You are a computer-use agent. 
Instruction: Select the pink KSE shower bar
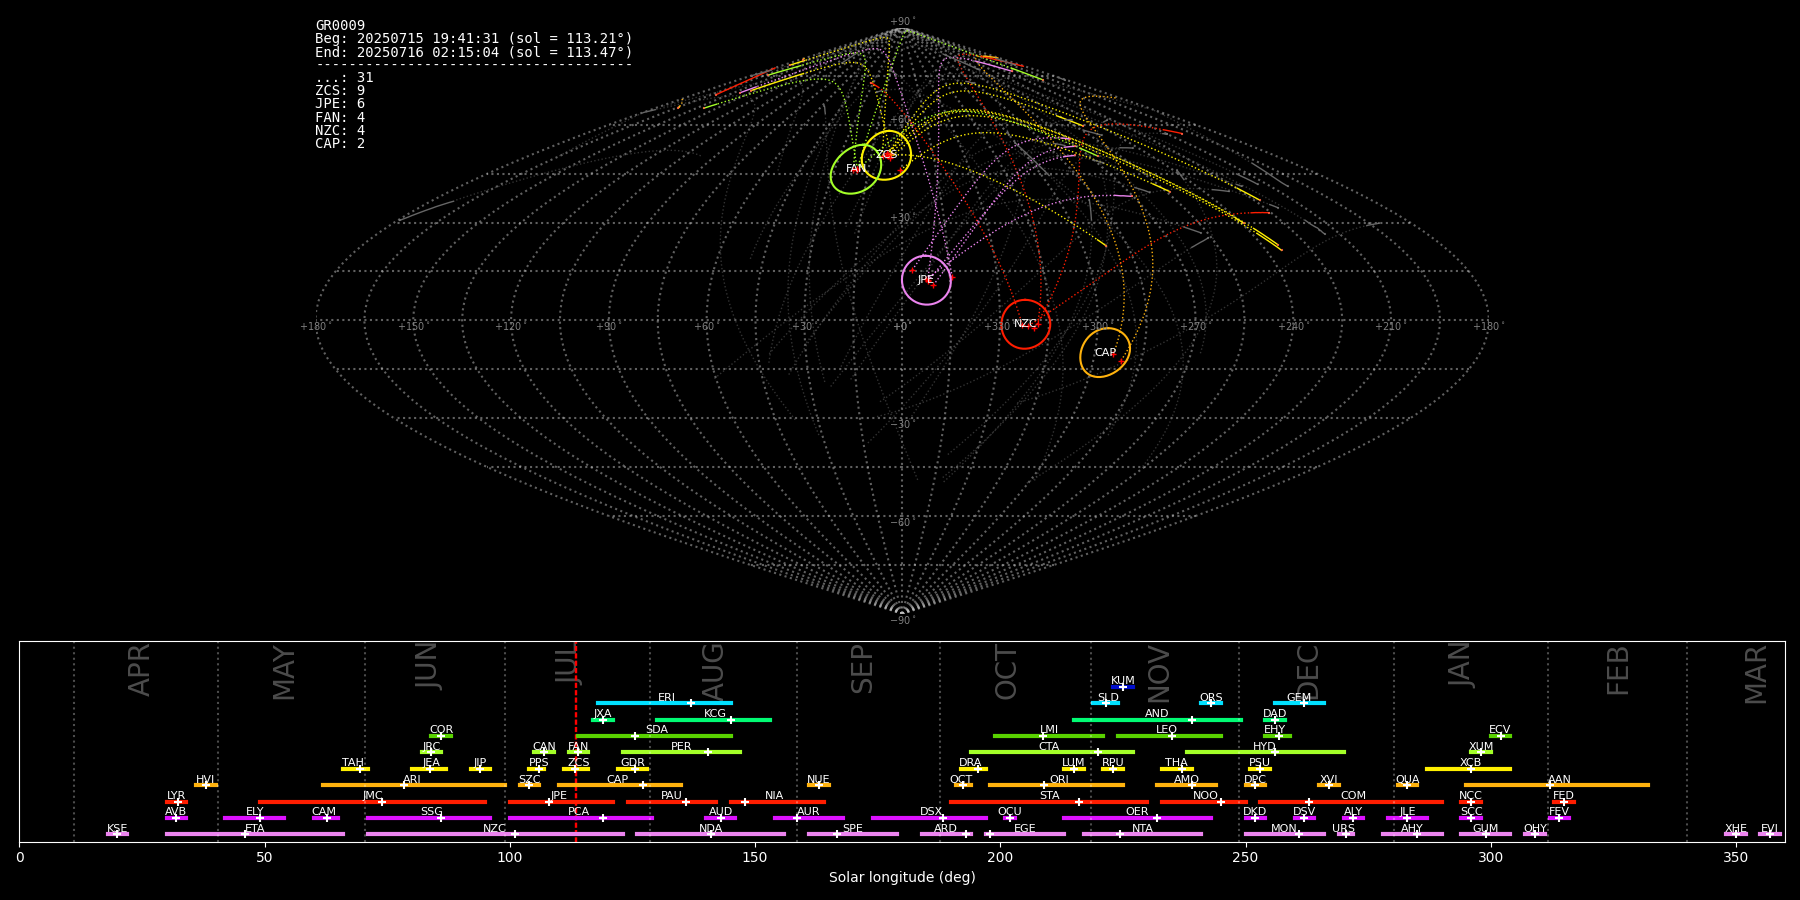(x=117, y=834)
